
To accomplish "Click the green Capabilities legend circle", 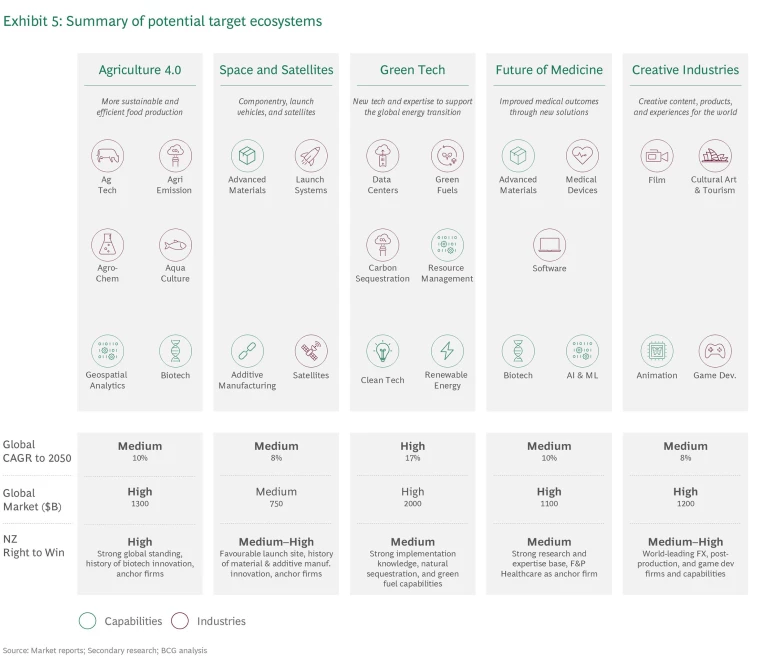I will (x=87, y=620).
